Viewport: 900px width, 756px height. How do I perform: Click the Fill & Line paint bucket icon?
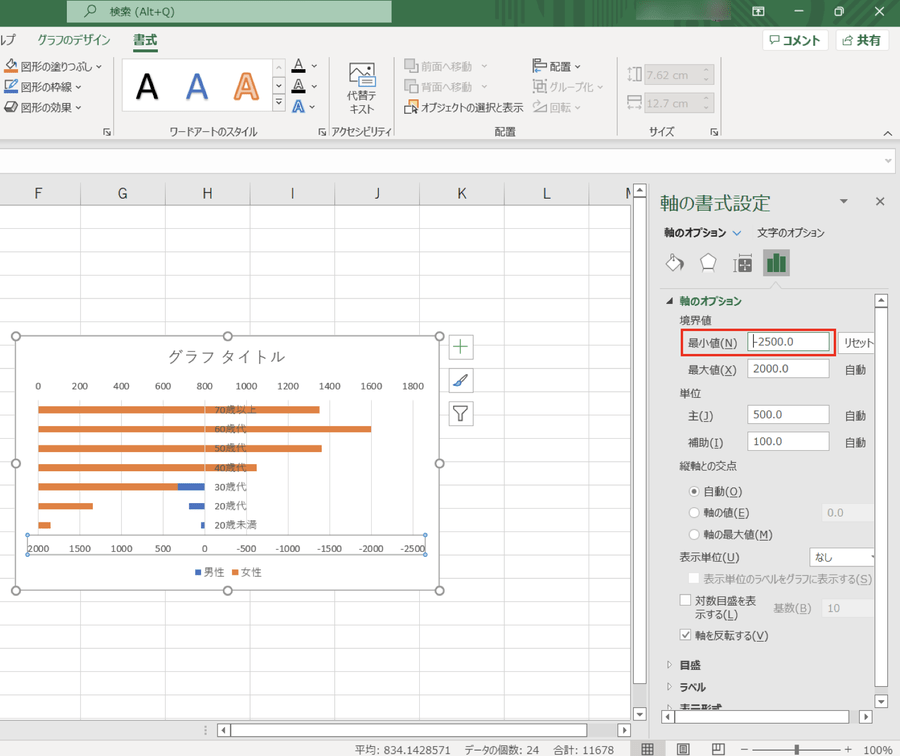[674, 263]
